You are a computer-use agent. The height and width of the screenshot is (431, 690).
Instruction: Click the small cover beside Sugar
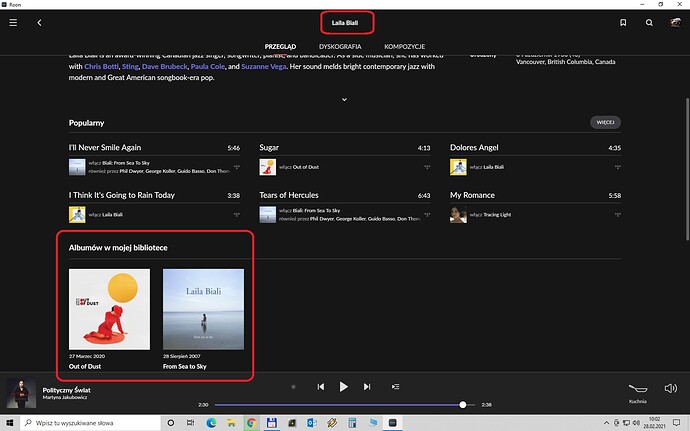(268, 167)
